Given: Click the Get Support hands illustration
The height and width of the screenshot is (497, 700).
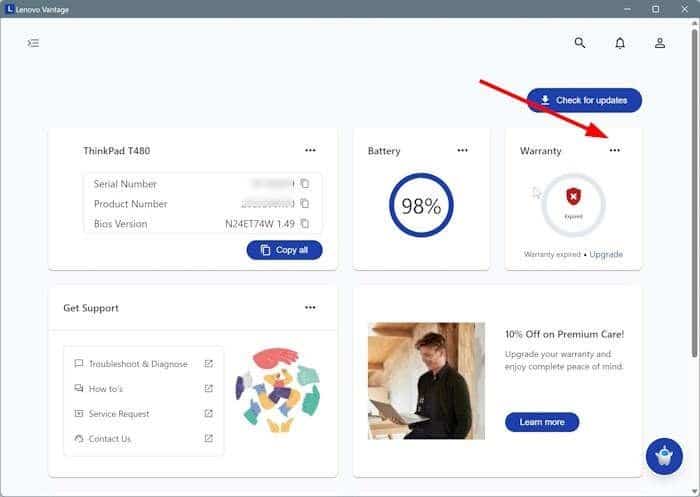Looking at the screenshot, I should (278, 389).
